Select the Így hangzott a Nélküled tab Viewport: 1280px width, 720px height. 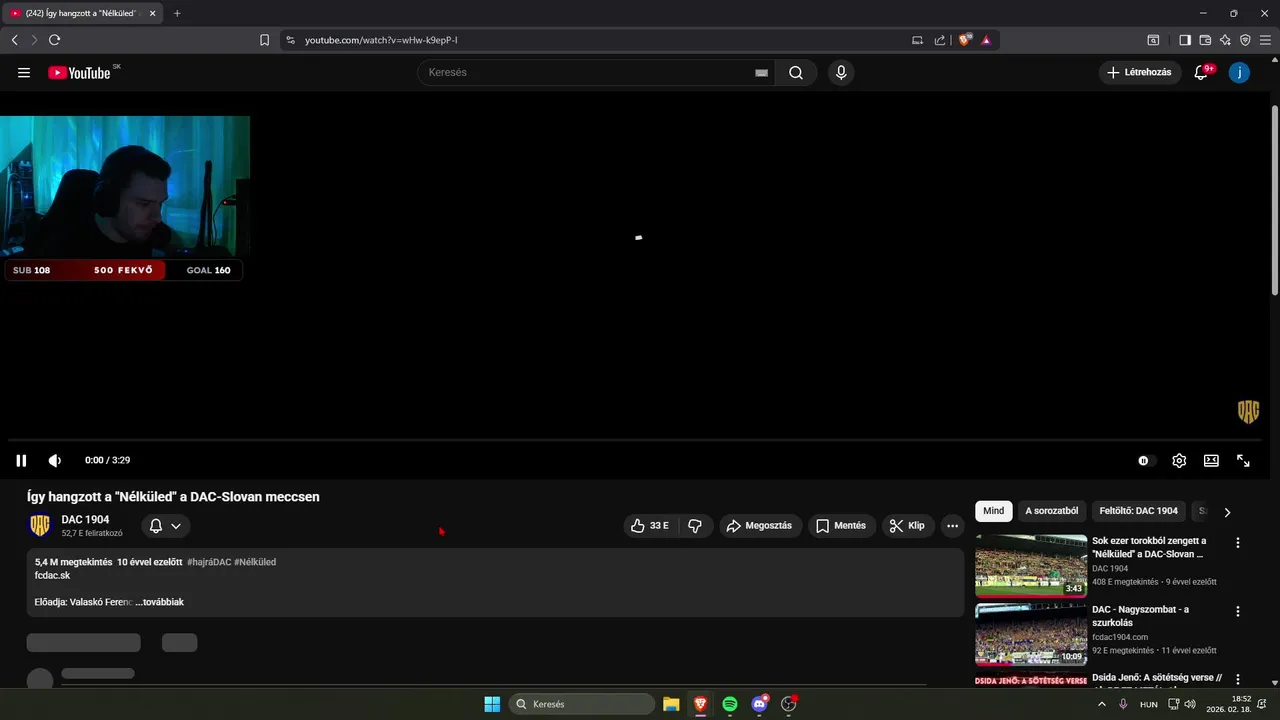(84, 13)
